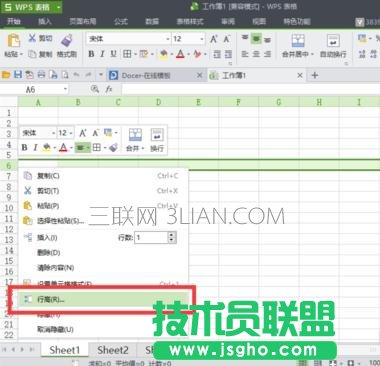Open the Page Layout (页面布局) ribbon tab
Viewport: 380px width, 366px height.
(x=83, y=22)
